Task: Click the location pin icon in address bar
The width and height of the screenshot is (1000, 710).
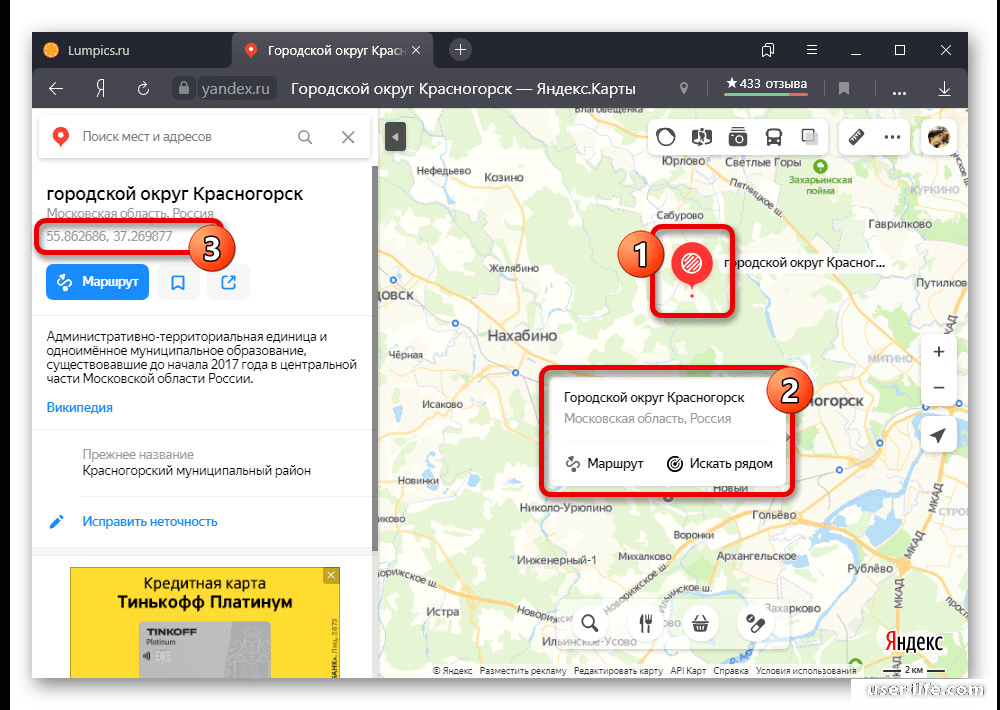Action: coord(684,89)
